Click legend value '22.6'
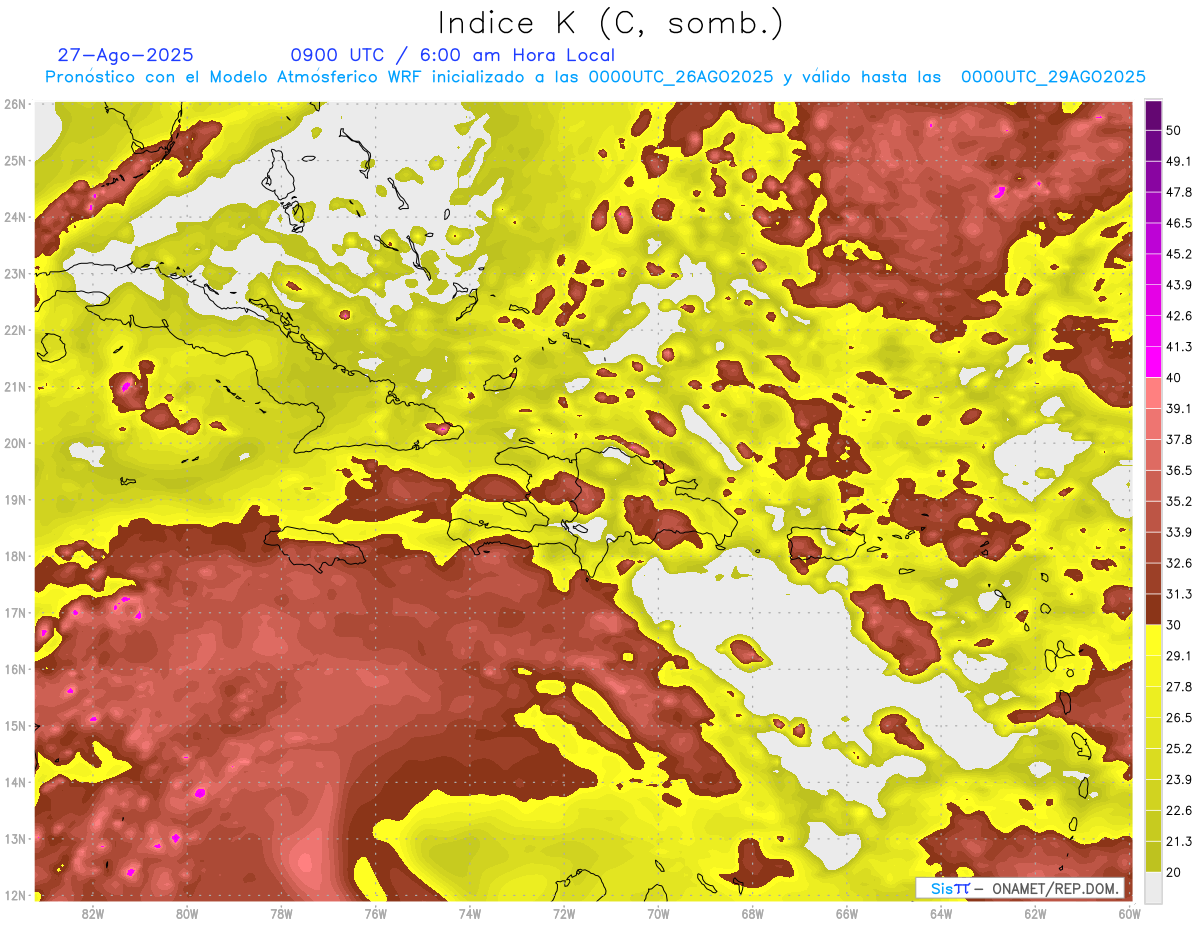Screen dimensions: 1200x927 point(1178,810)
